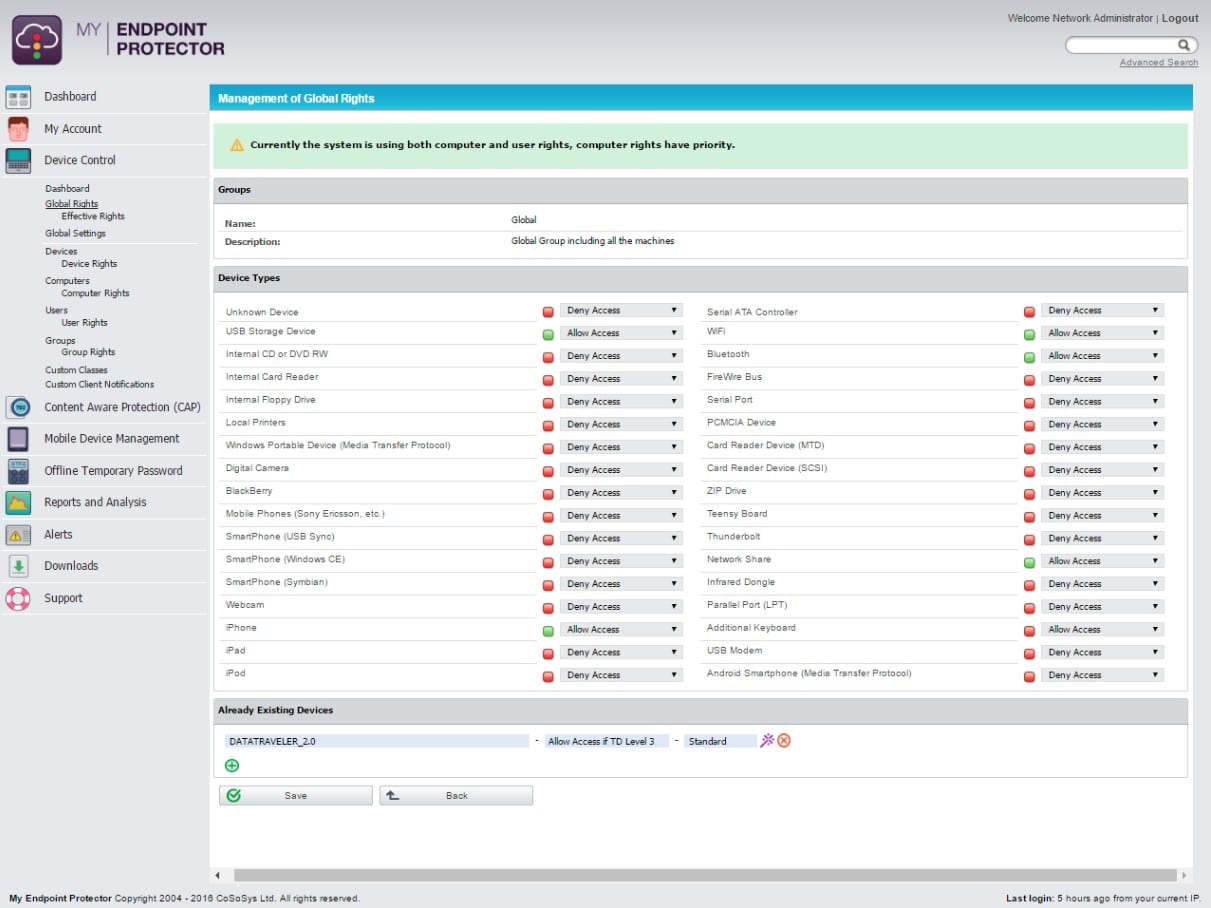1211x908 pixels.
Task: Click the scrollbar right arrow
Action: tap(1184, 875)
